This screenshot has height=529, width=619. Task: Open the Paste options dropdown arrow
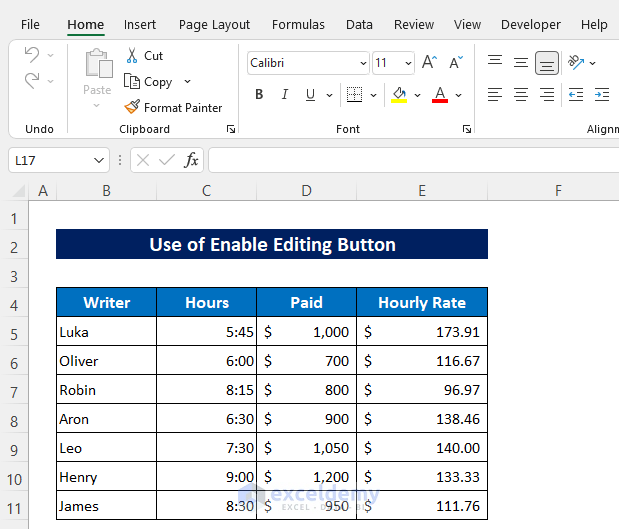pyautogui.click(x=97, y=105)
